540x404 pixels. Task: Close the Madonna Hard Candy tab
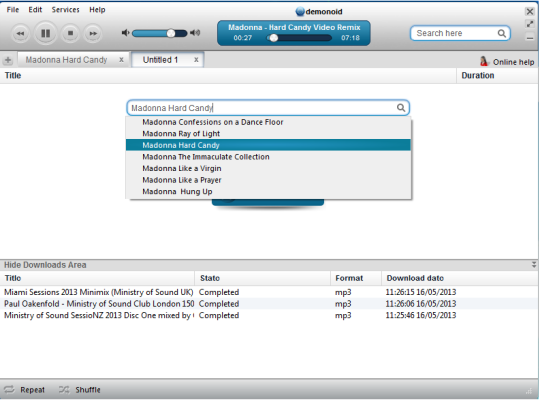point(121,60)
